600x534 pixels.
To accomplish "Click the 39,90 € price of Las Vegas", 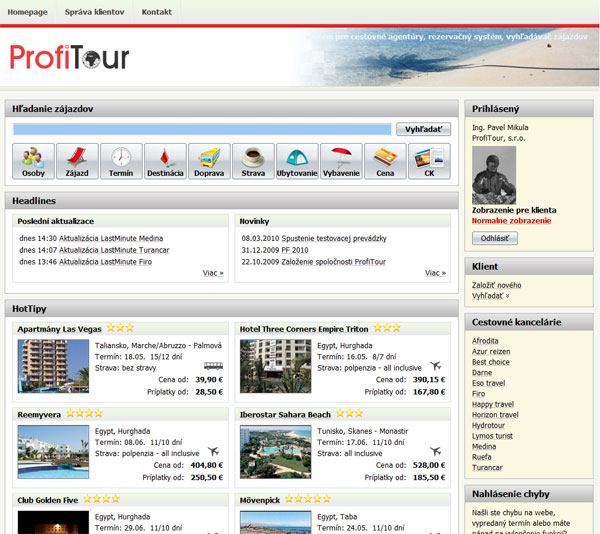I will (209, 380).
